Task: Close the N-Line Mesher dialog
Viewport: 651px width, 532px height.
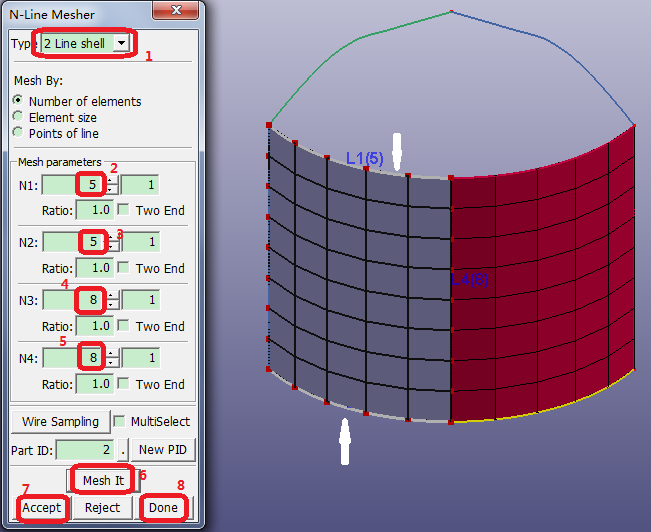Action: tap(188, 12)
